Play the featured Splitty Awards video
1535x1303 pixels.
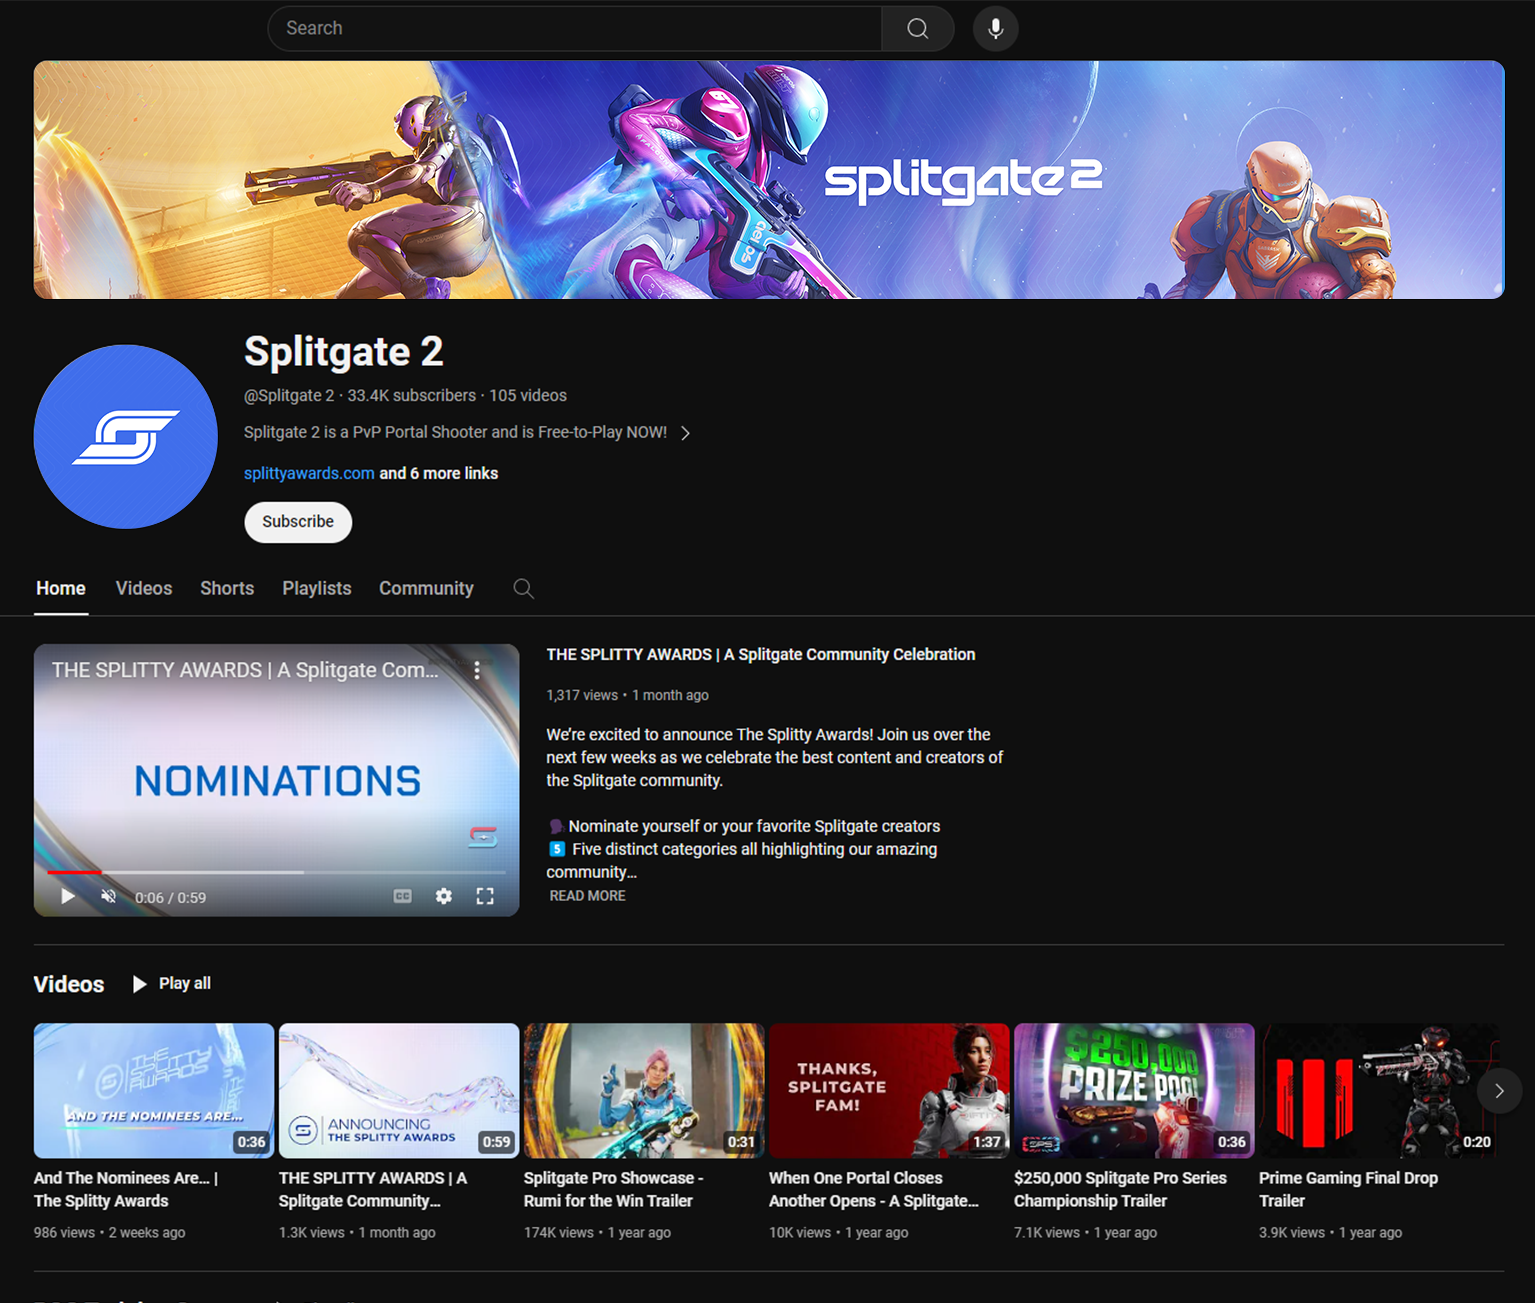(x=68, y=896)
